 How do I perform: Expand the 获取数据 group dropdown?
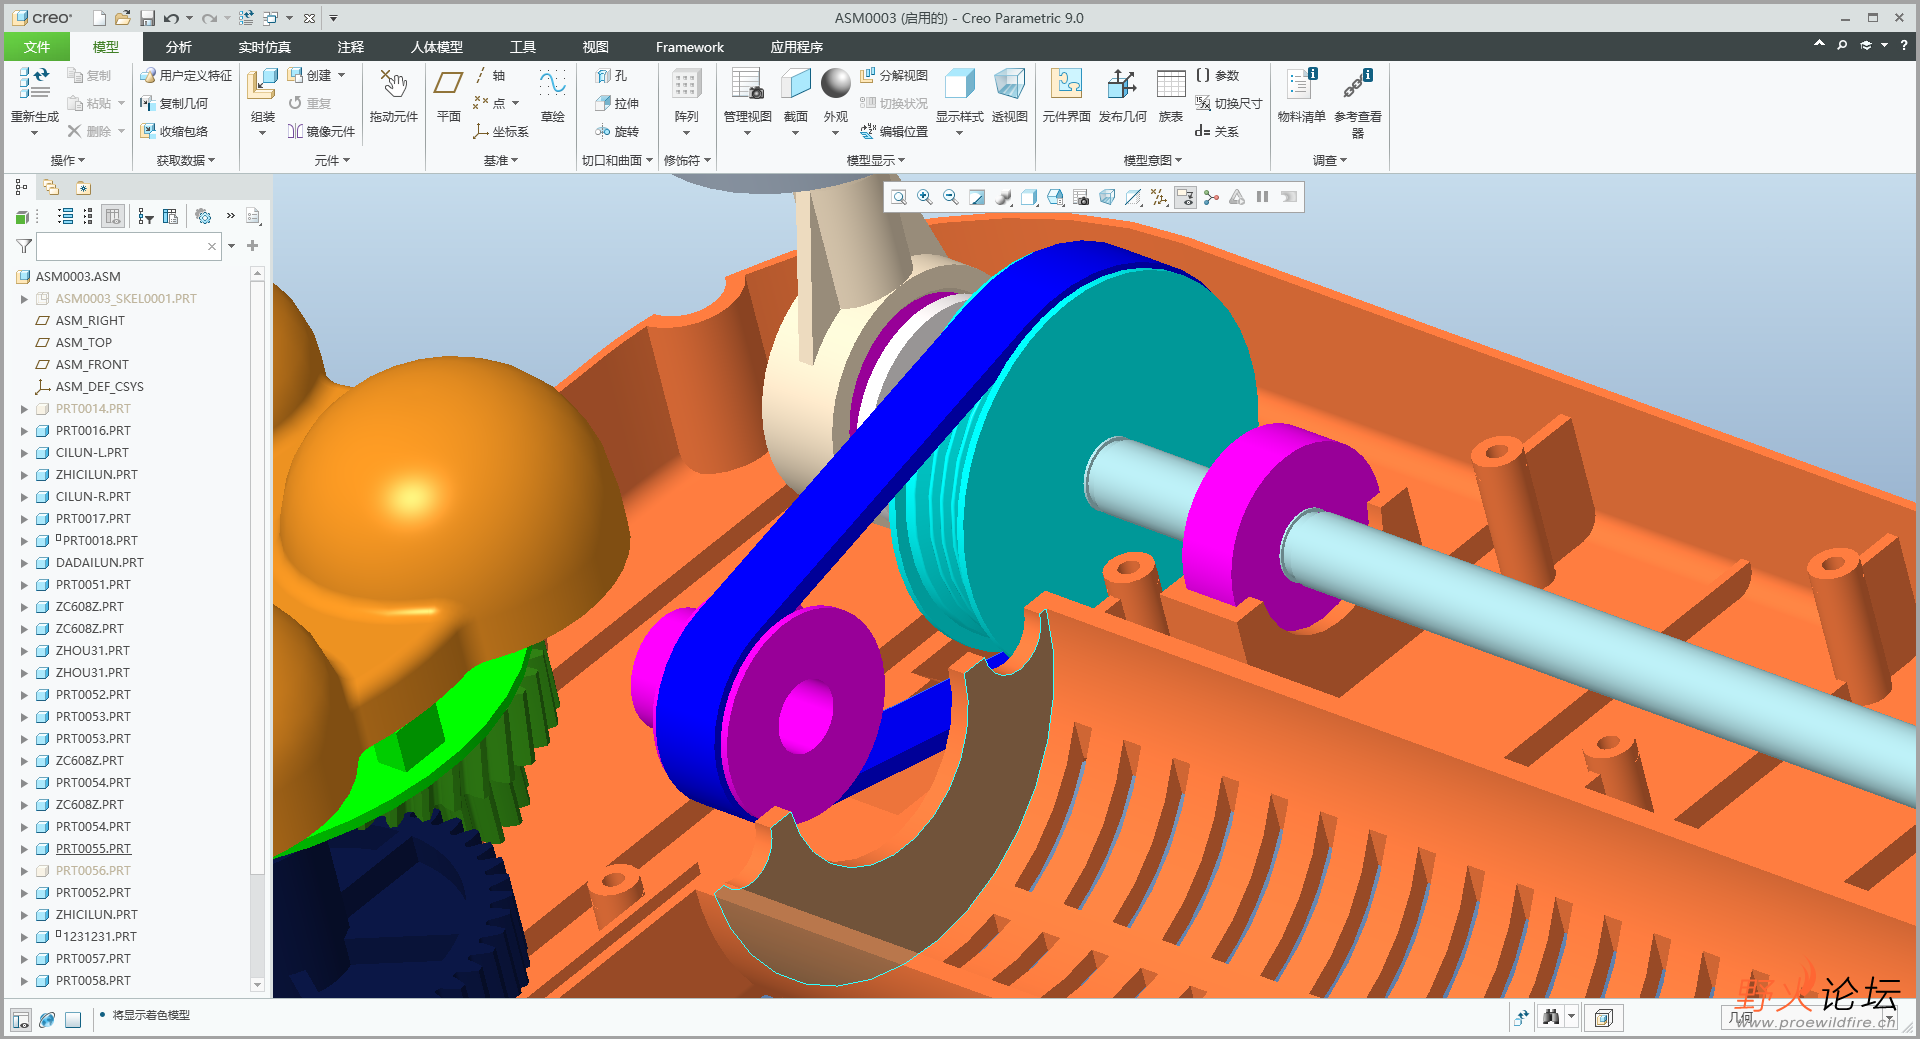pyautogui.click(x=186, y=160)
